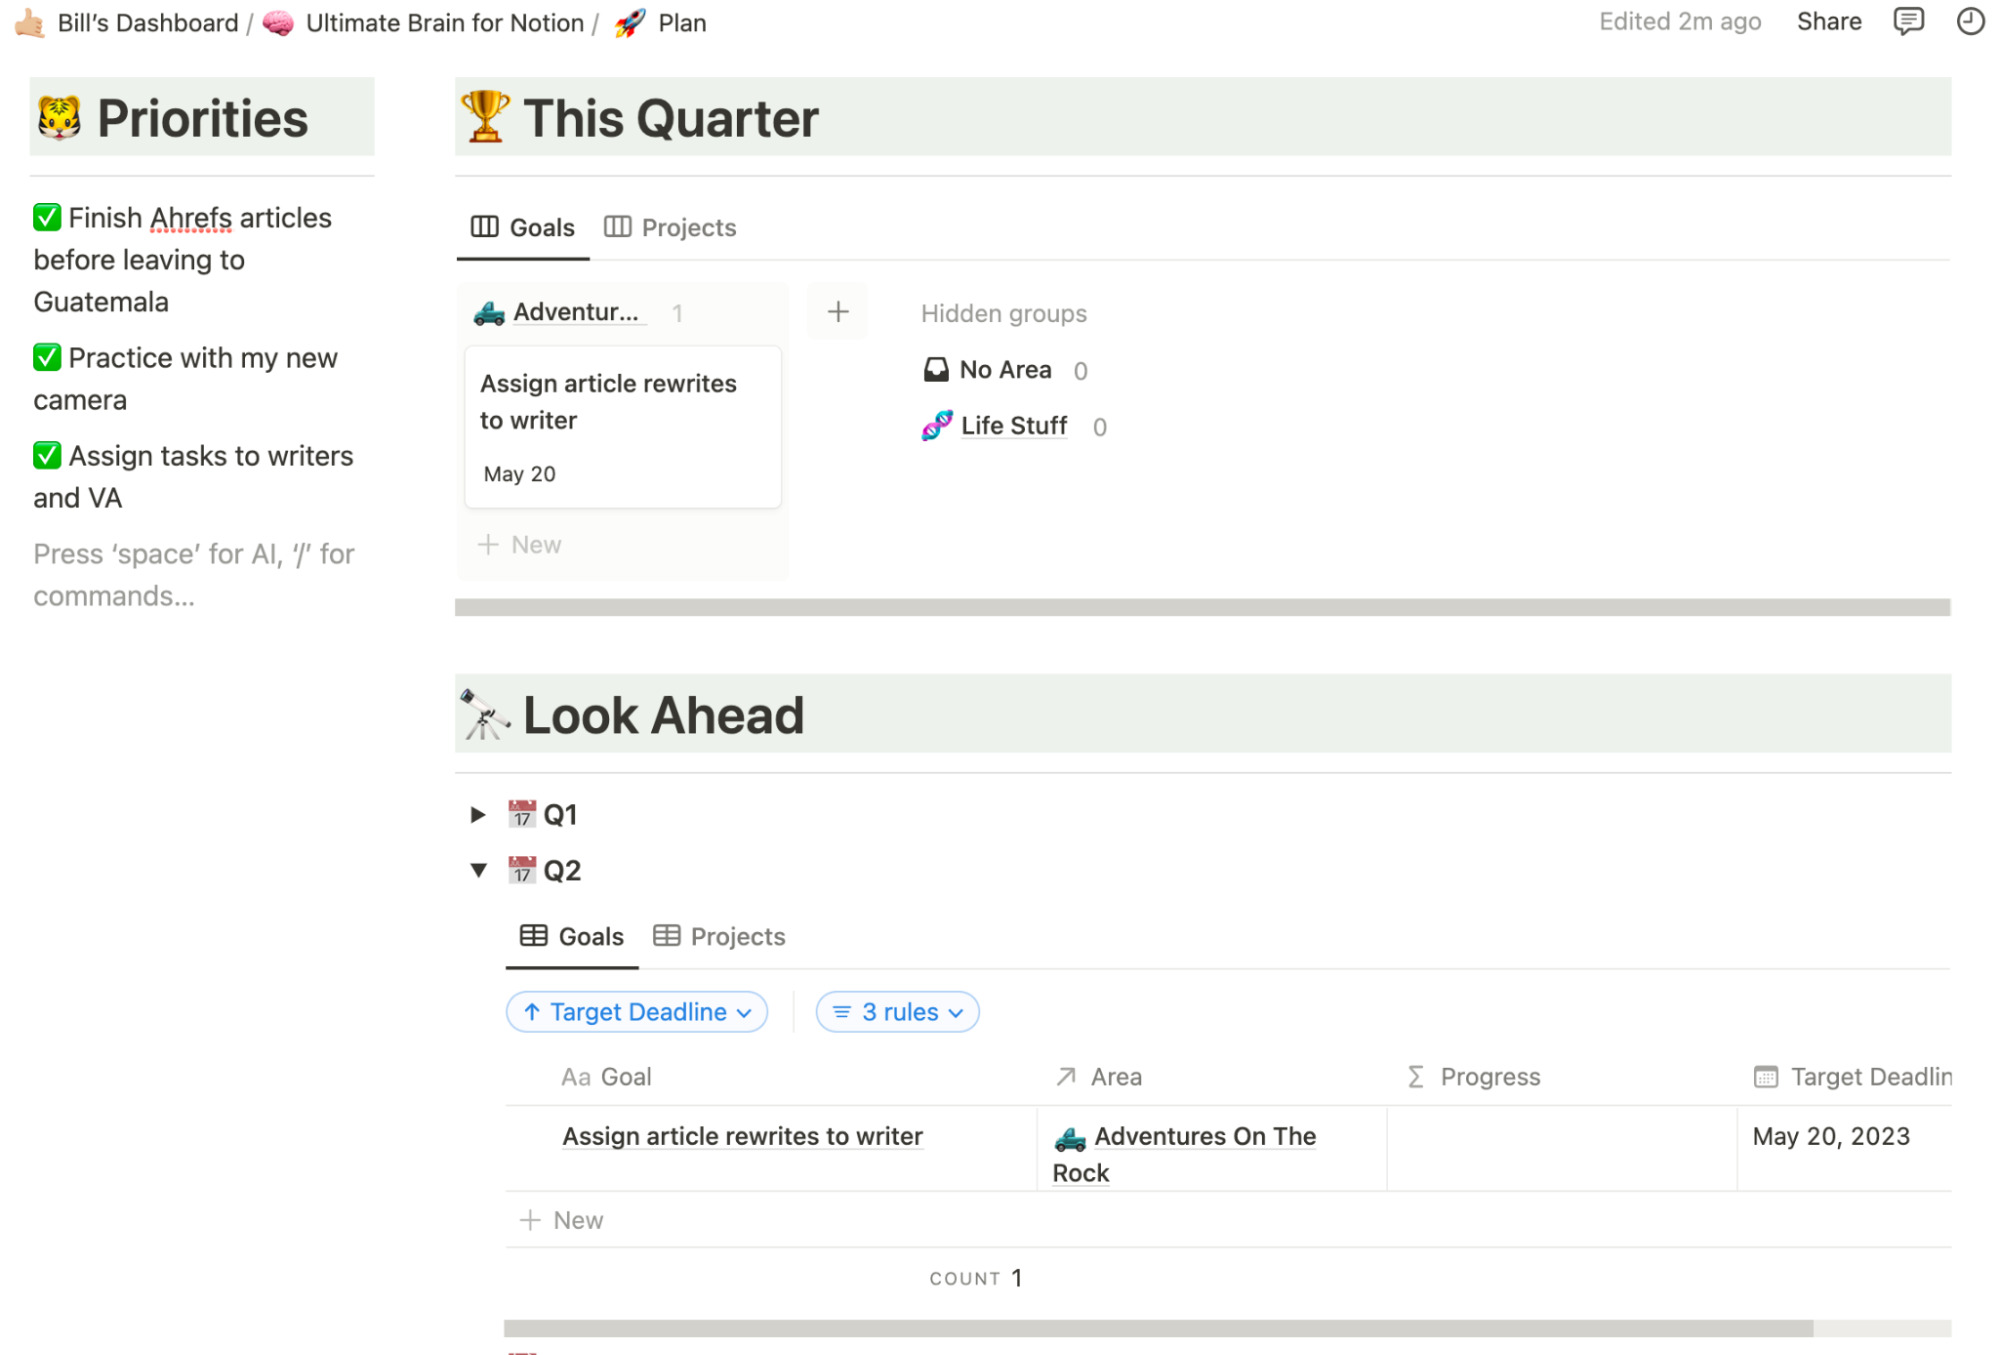Expand the Q1 section
Image resolution: width=1999 pixels, height=1355 pixels.
coord(477,813)
